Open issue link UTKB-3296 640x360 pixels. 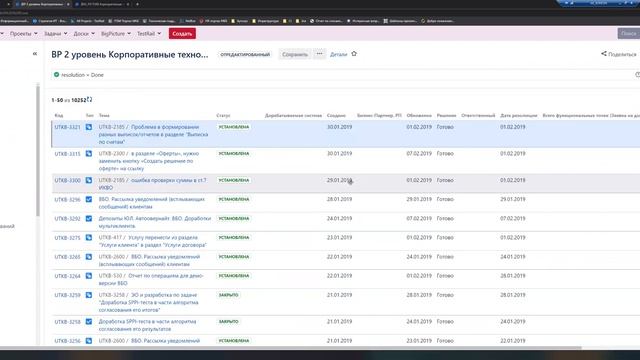pyautogui.click(x=67, y=199)
